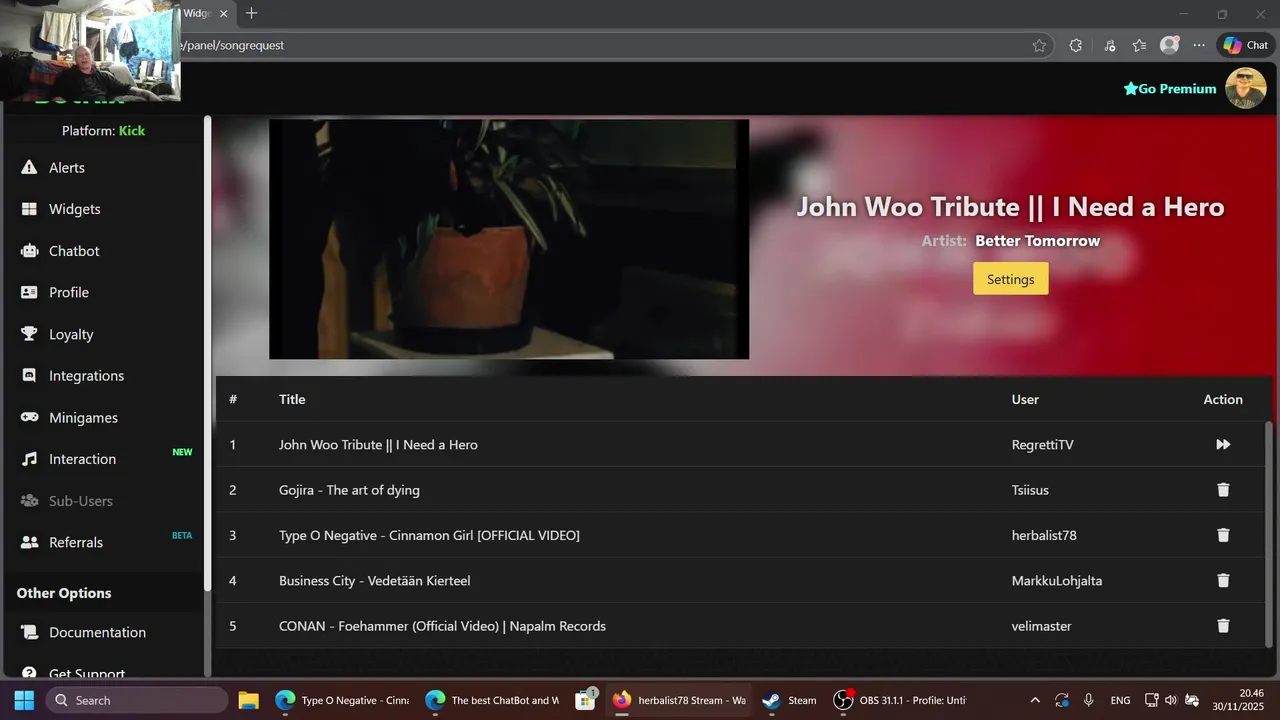1280x720 pixels.
Task: Click the username velimaster
Action: point(1041,626)
